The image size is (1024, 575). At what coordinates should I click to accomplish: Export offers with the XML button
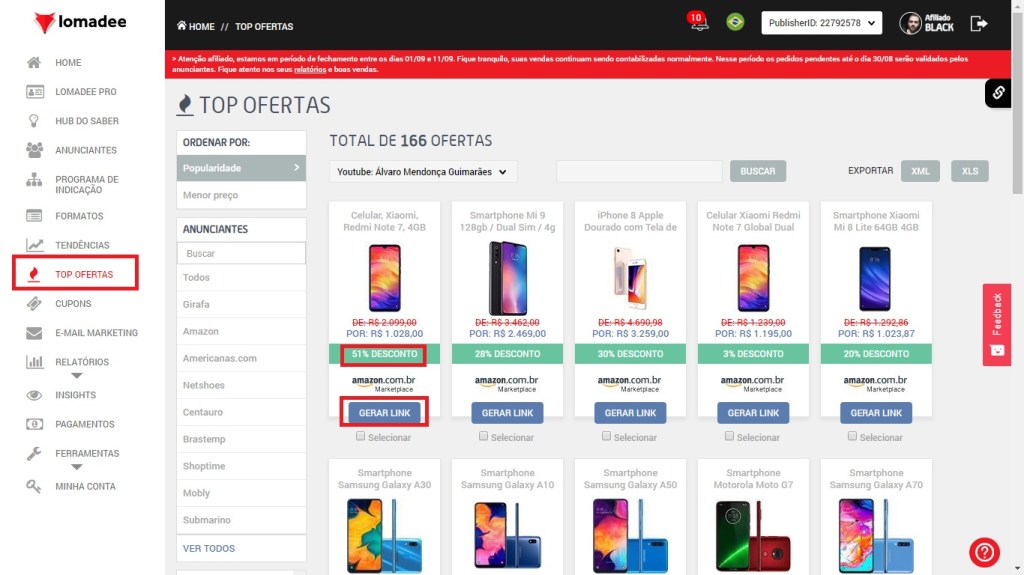[920, 171]
